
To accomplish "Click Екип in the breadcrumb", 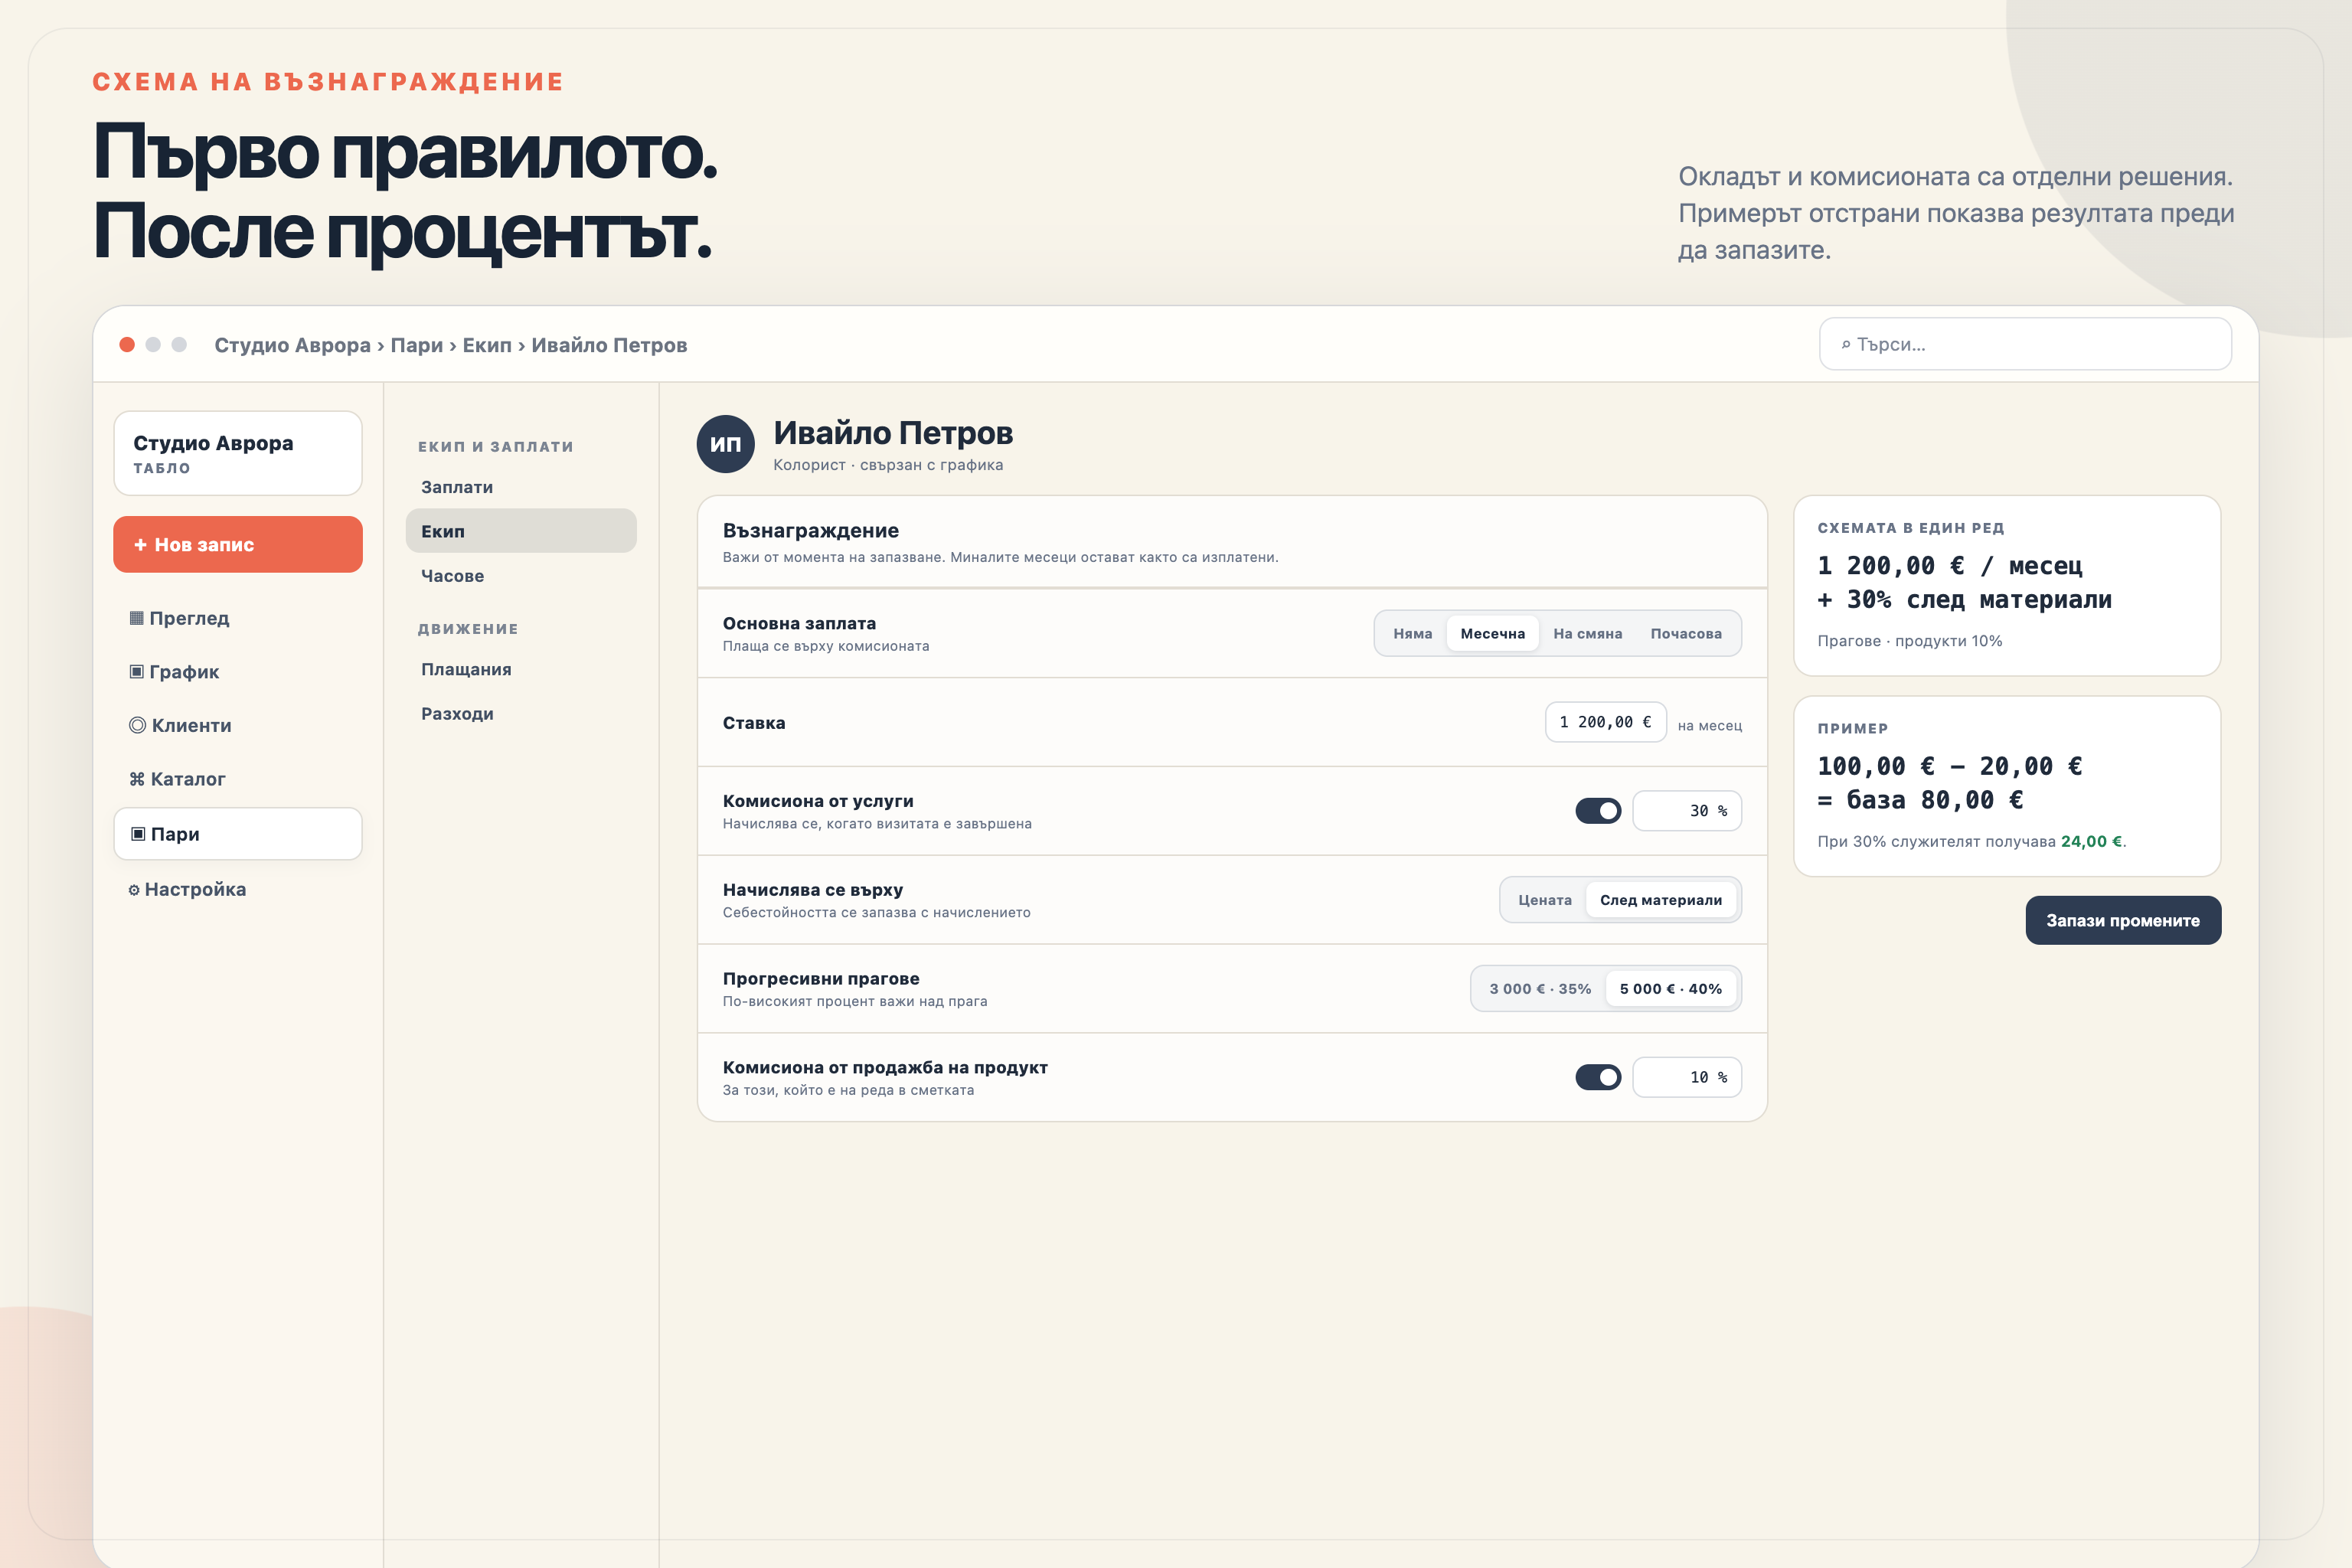I will pos(487,345).
